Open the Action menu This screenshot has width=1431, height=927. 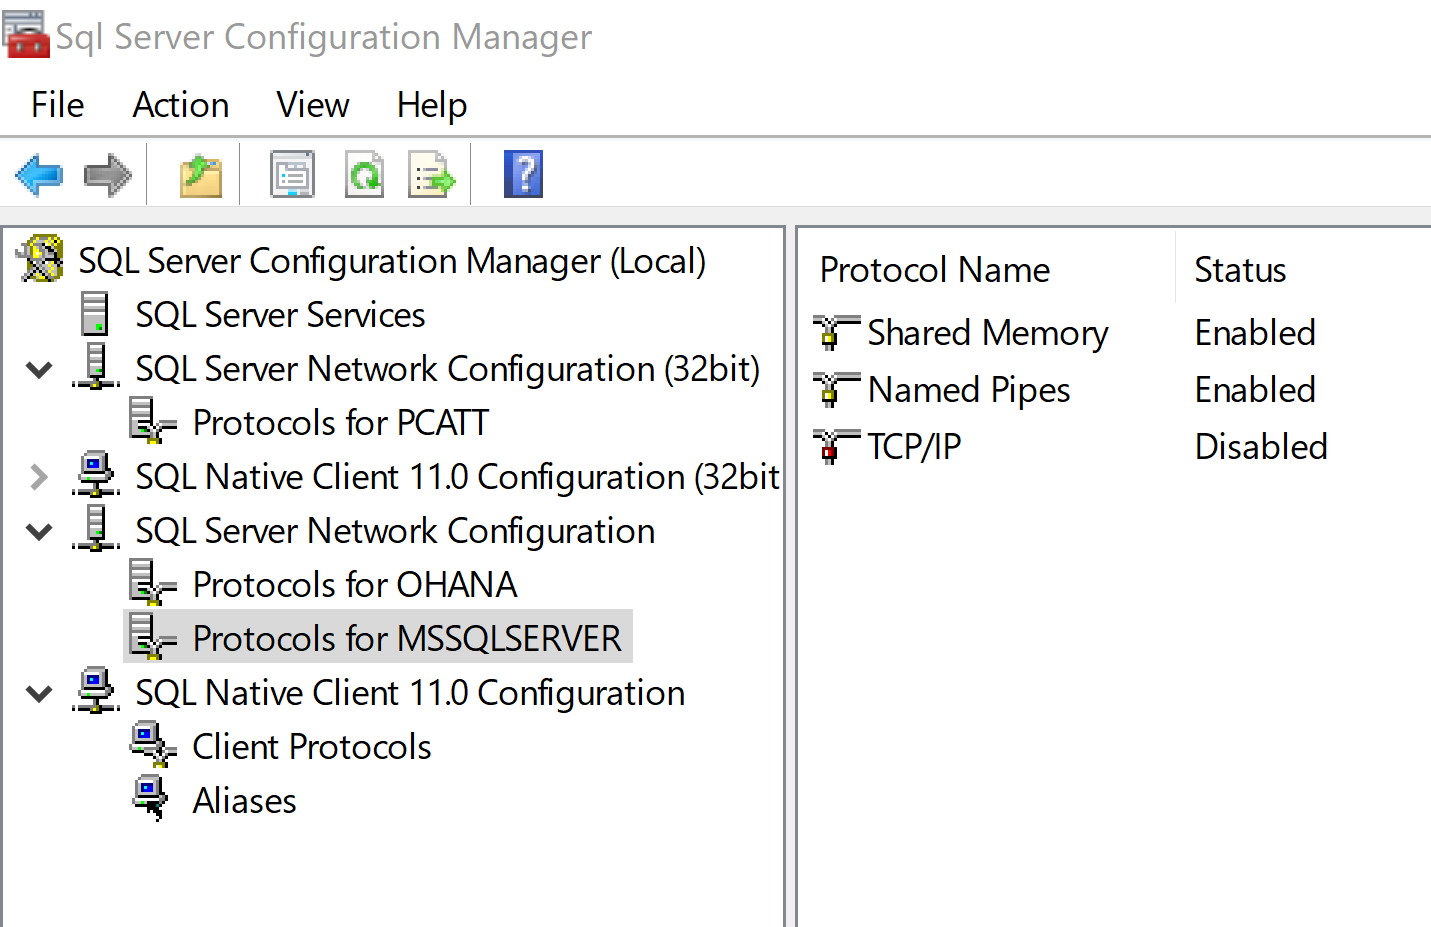coord(180,104)
